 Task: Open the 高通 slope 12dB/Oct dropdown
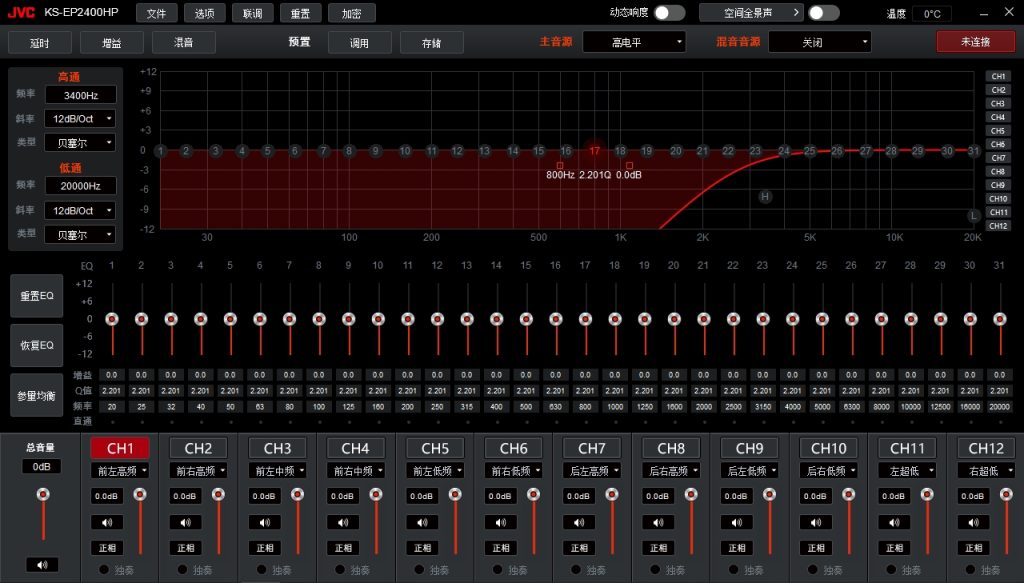click(x=80, y=119)
